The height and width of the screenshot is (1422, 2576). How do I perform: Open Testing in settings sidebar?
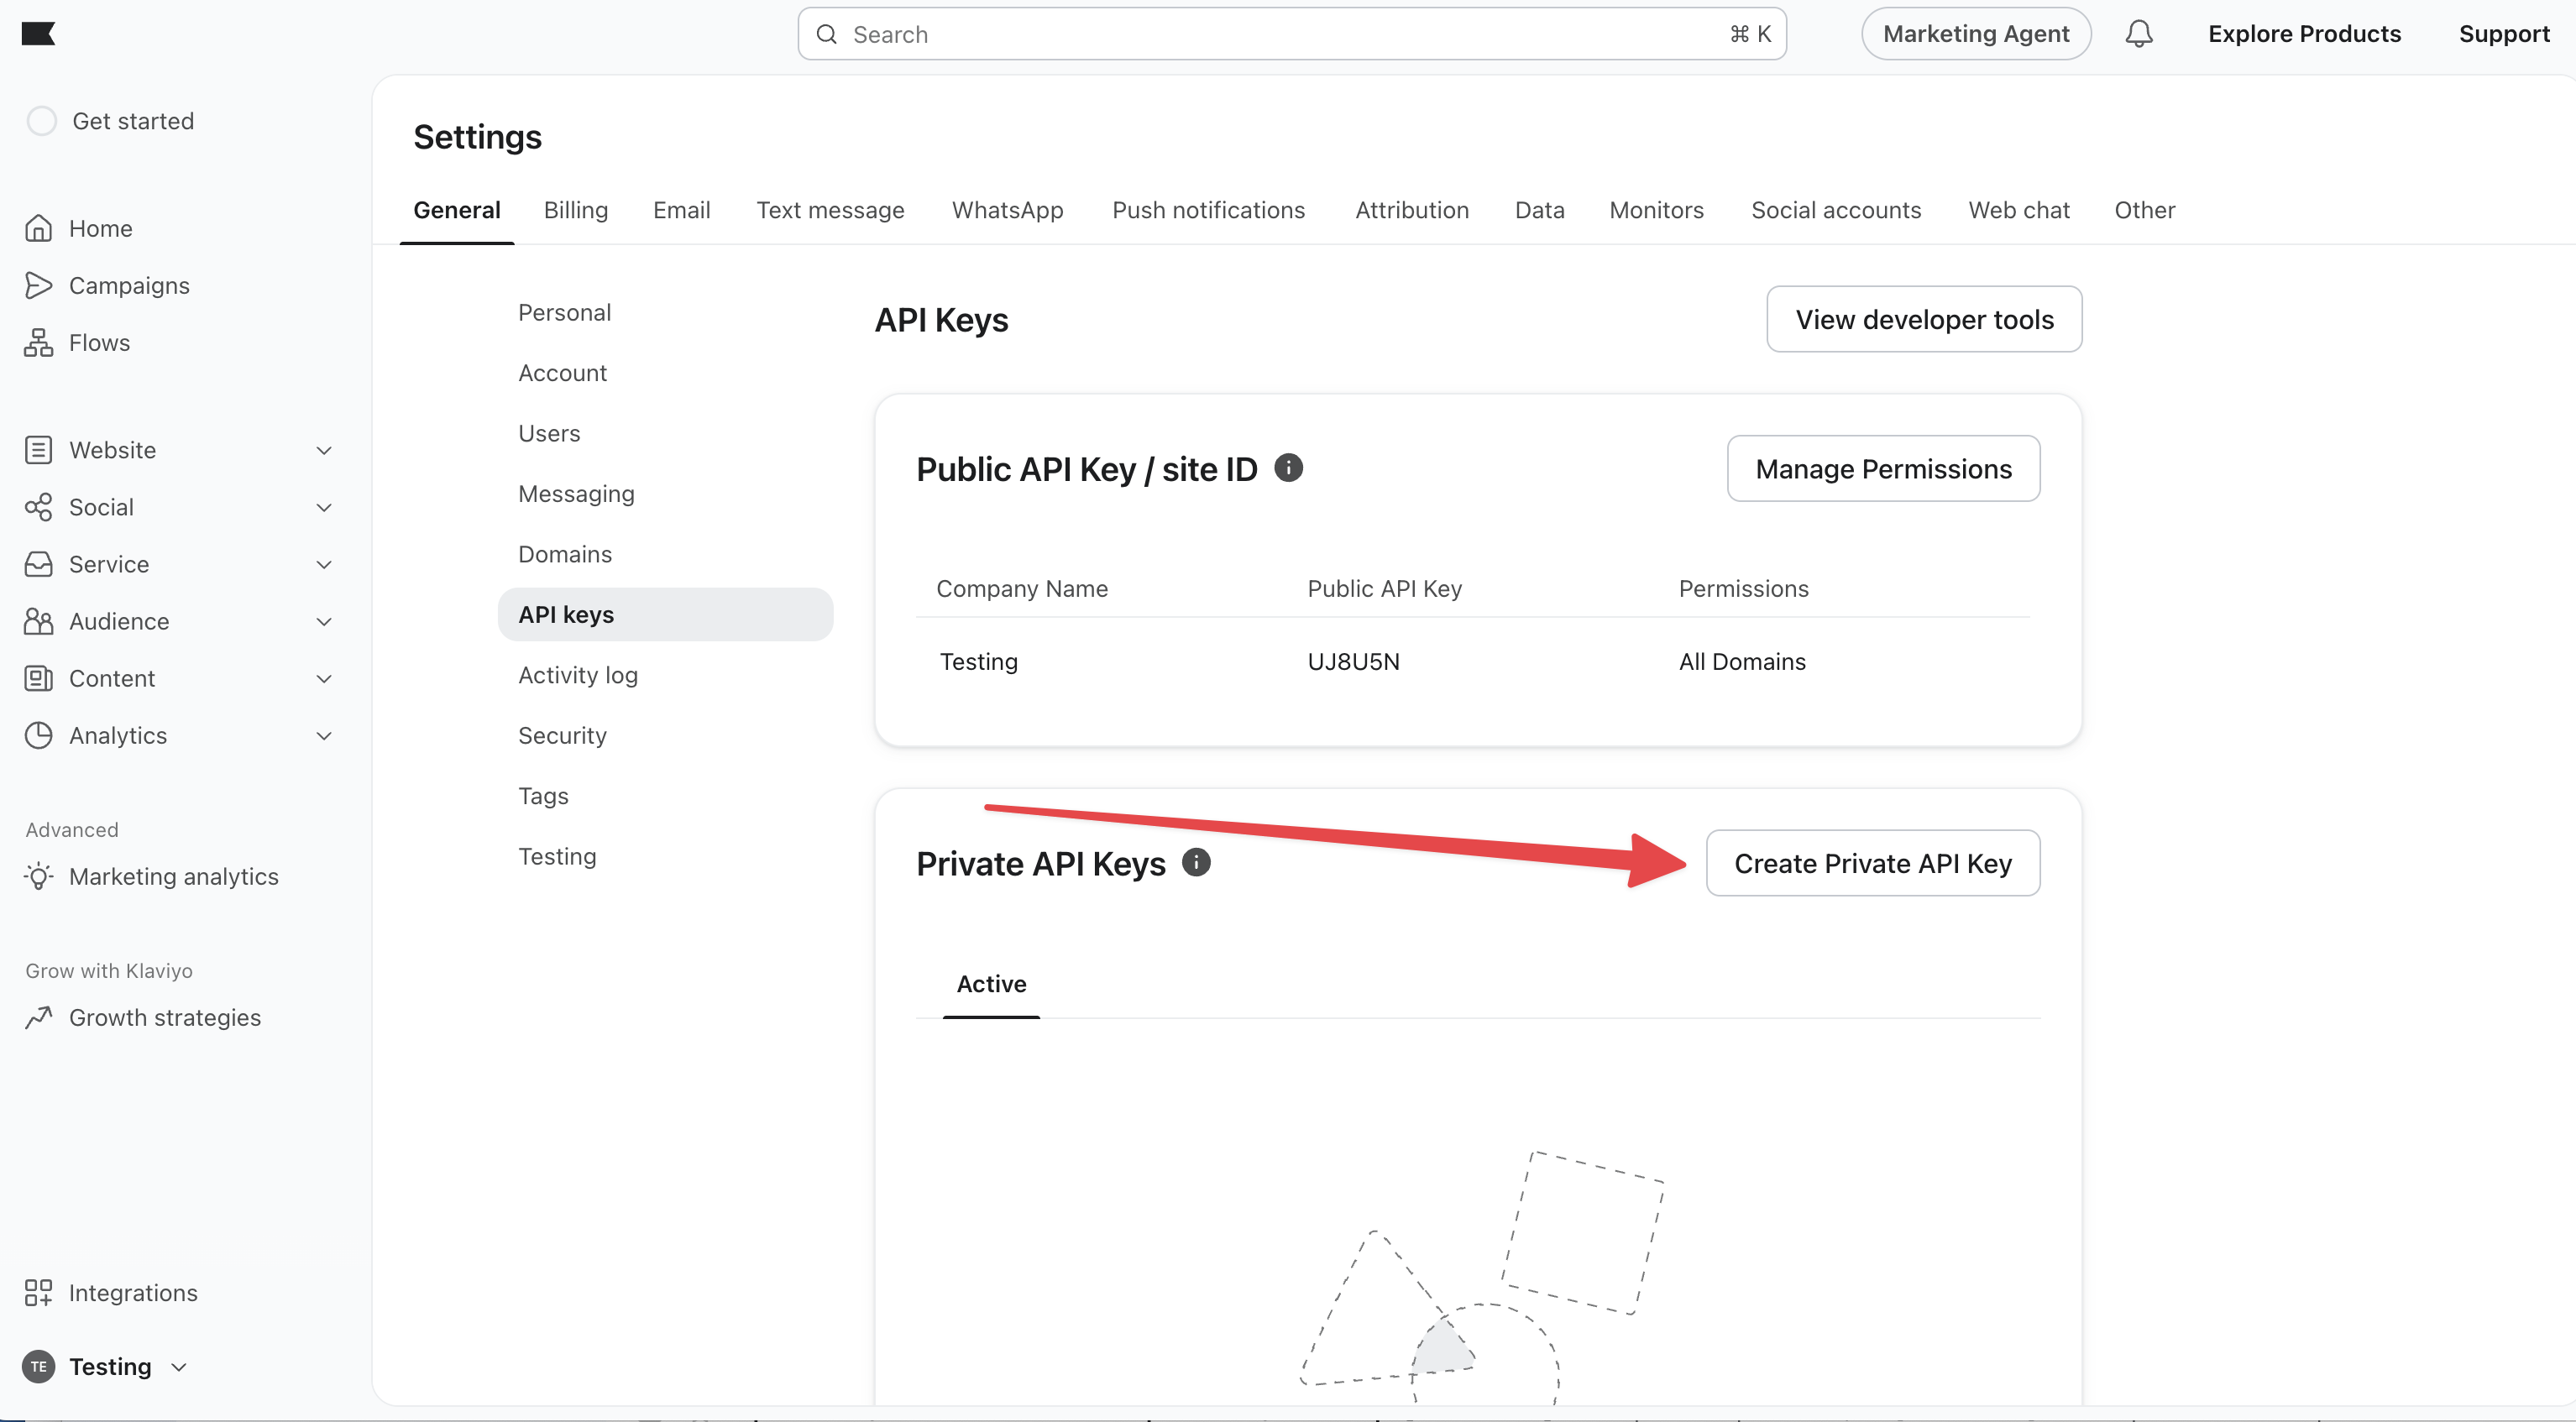[x=557, y=856]
